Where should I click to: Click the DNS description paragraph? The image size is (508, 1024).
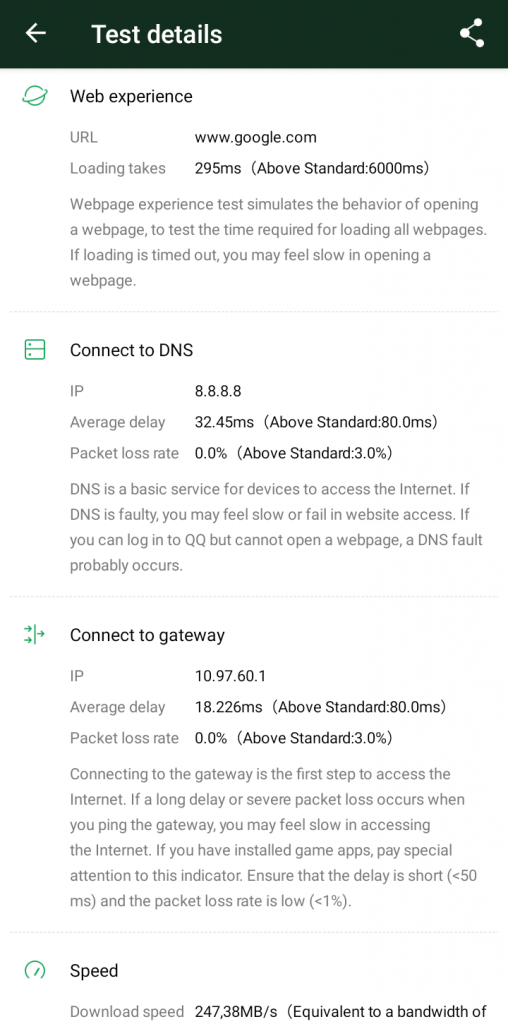point(276,527)
